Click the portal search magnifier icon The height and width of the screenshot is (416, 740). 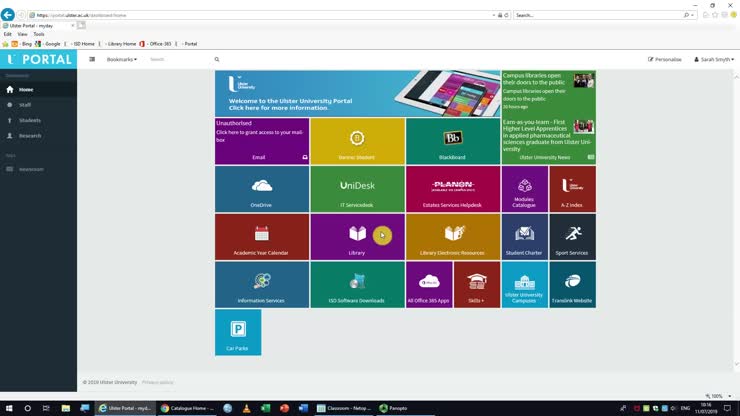click(x=217, y=59)
